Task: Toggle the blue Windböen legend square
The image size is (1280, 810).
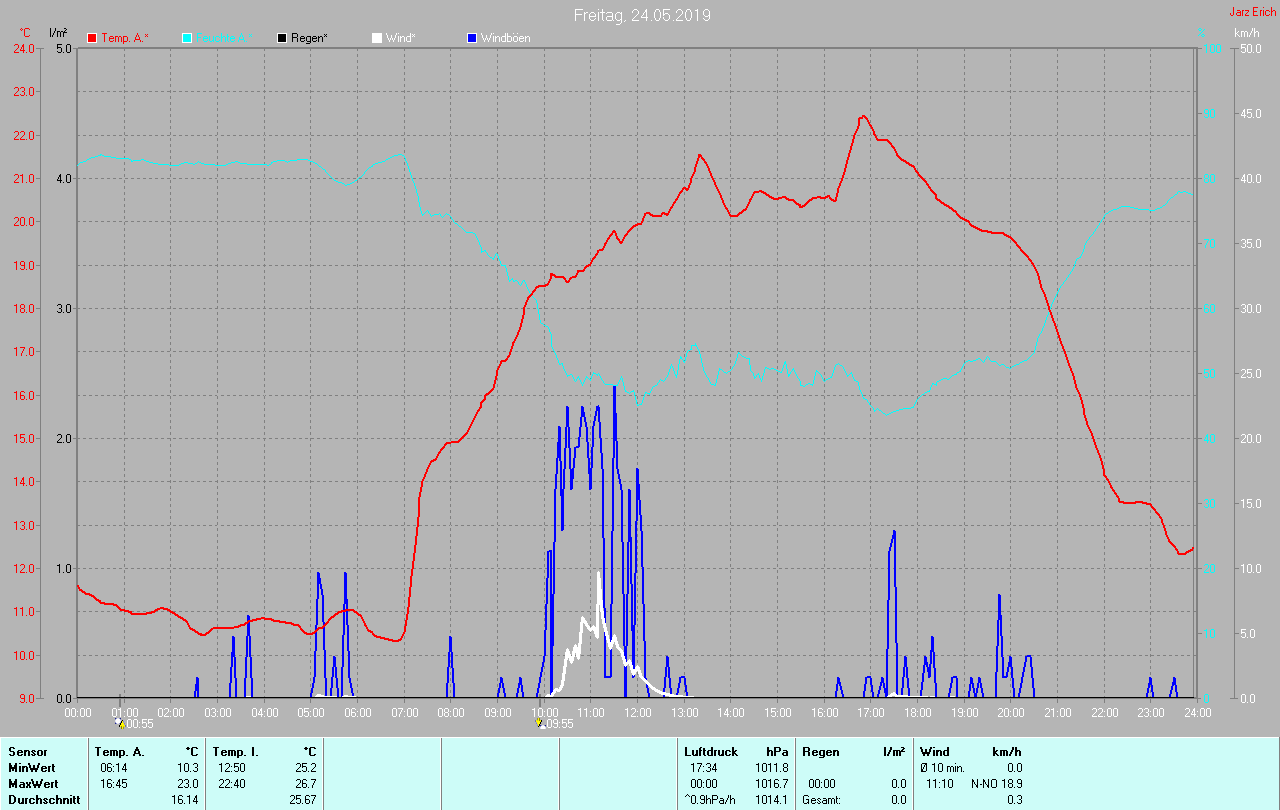Action: (x=472, y=38)
